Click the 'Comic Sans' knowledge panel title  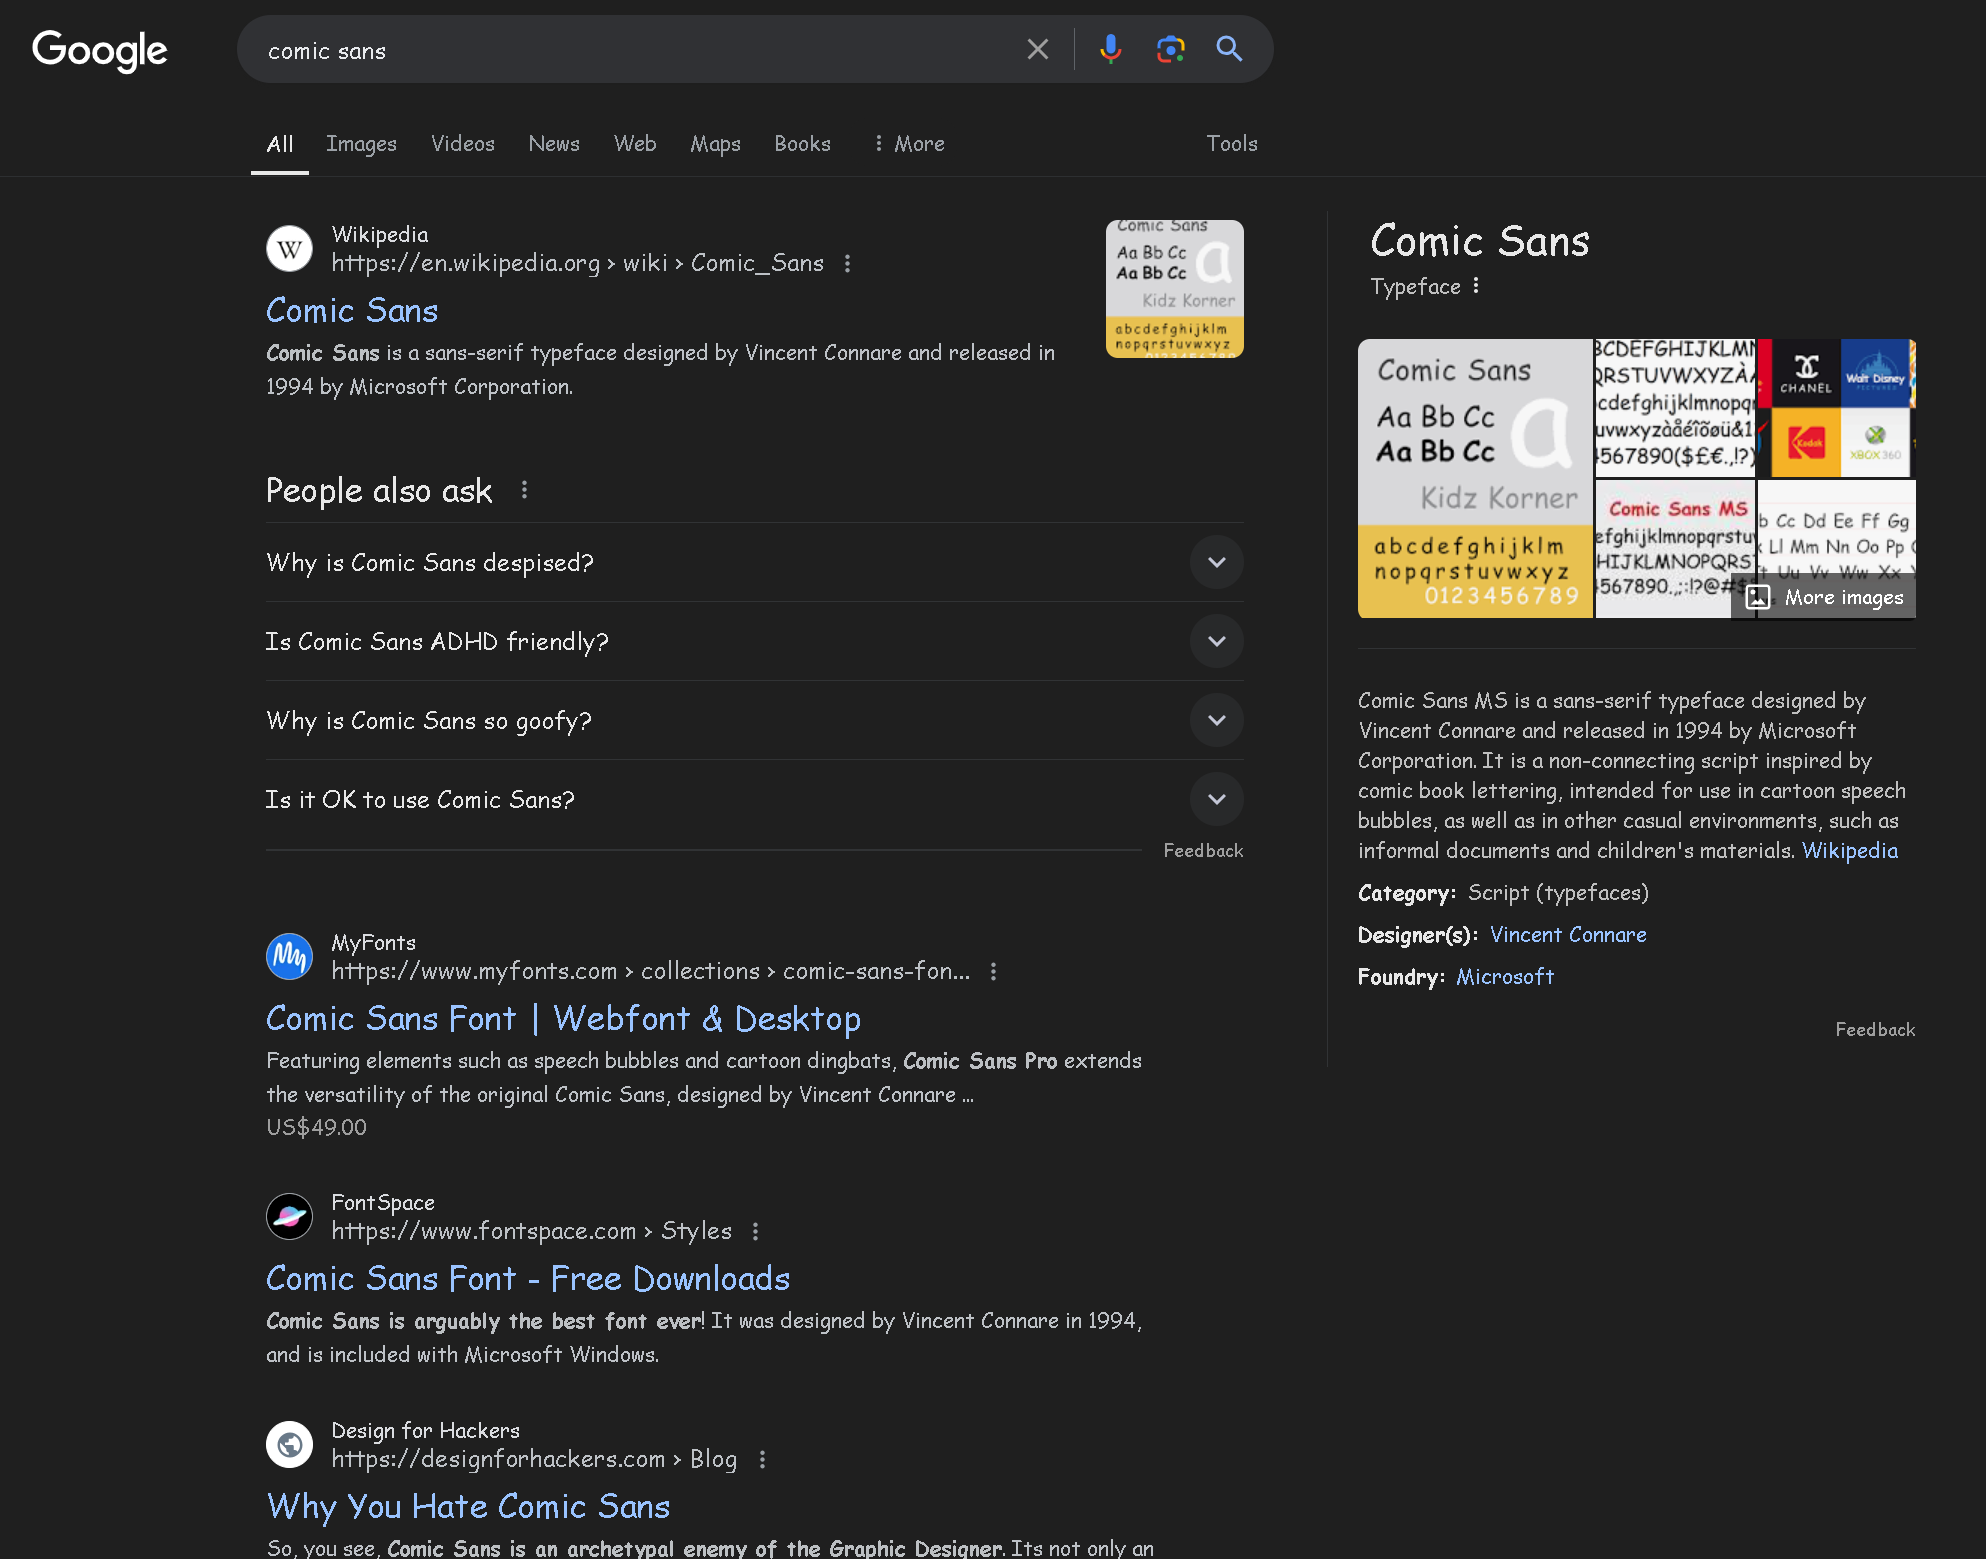click(x=1479, y=241)
